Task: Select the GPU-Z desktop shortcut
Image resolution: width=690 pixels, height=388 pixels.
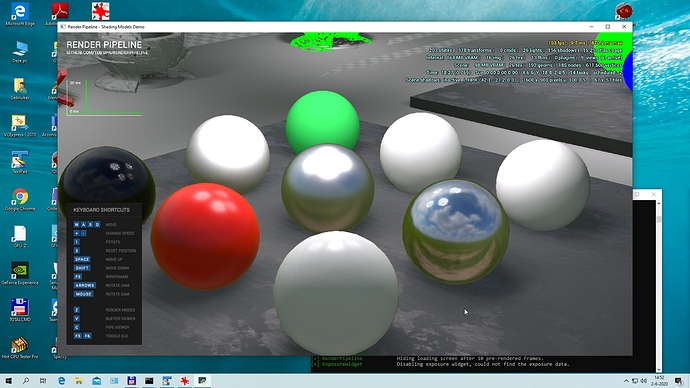Action: [x=20, y=236]
